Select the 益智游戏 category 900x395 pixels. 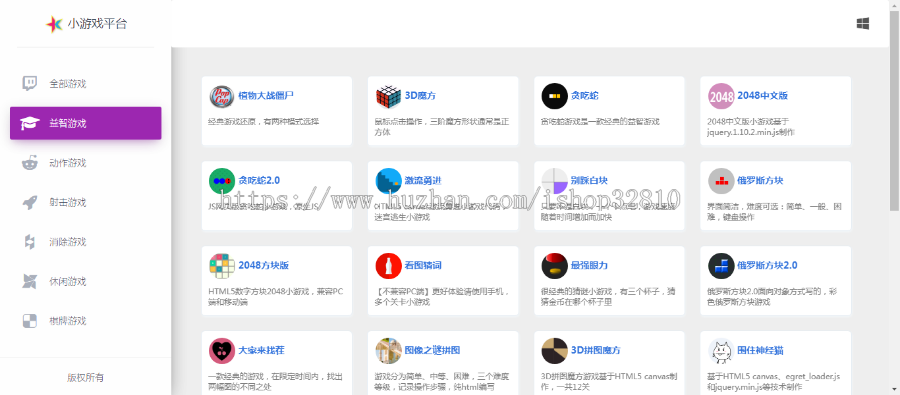(86, 123)
